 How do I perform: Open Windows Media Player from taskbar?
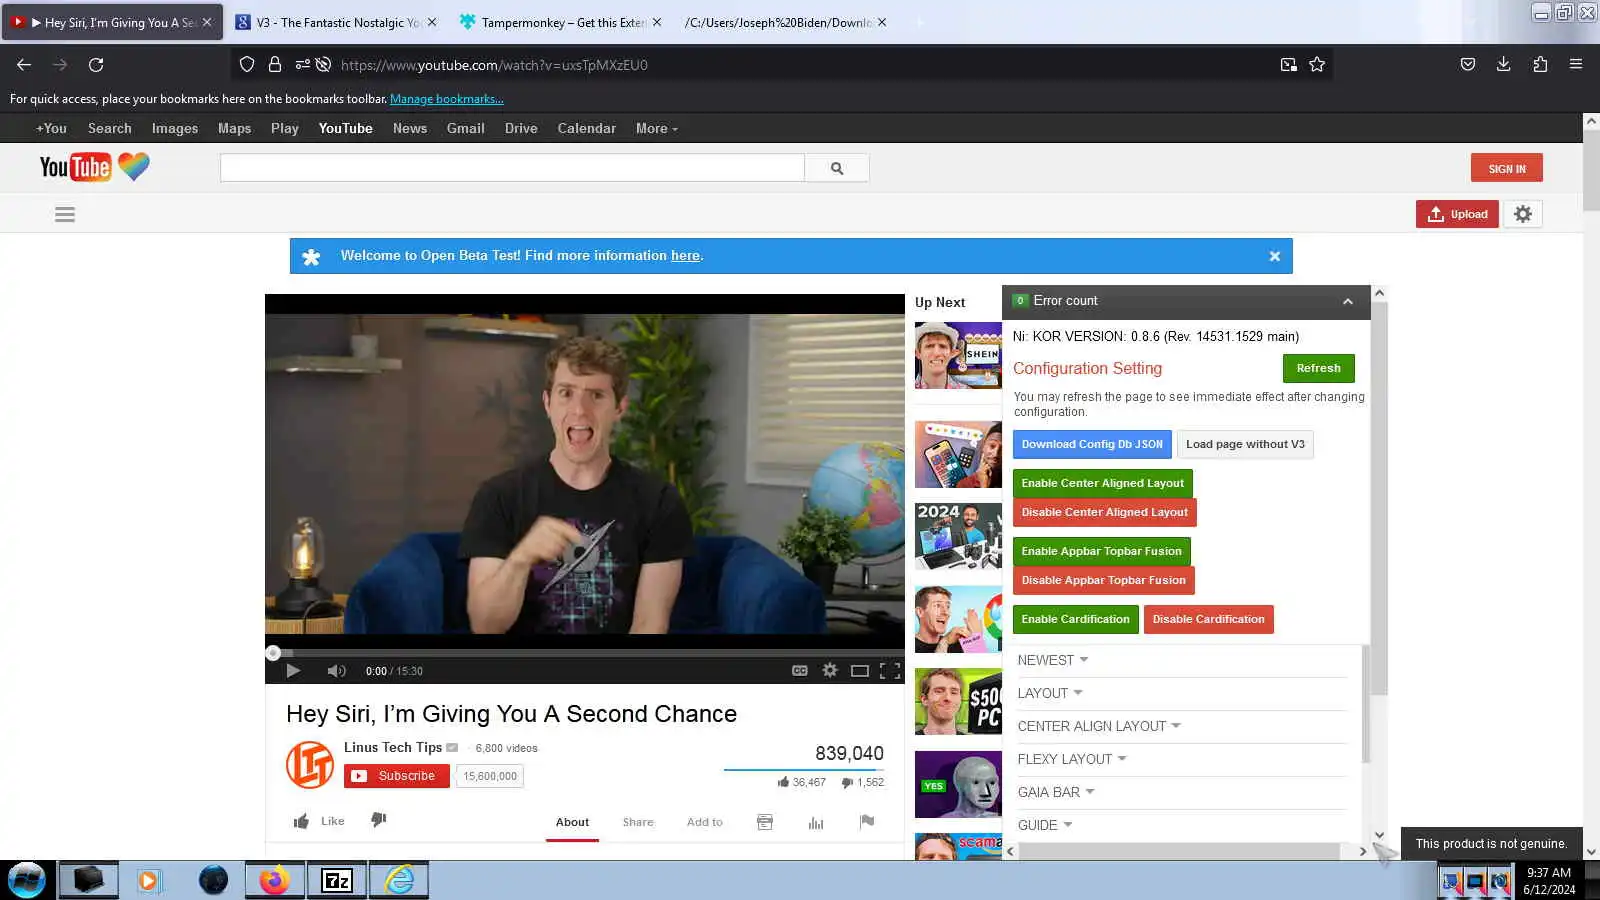(x=149, y=880)
